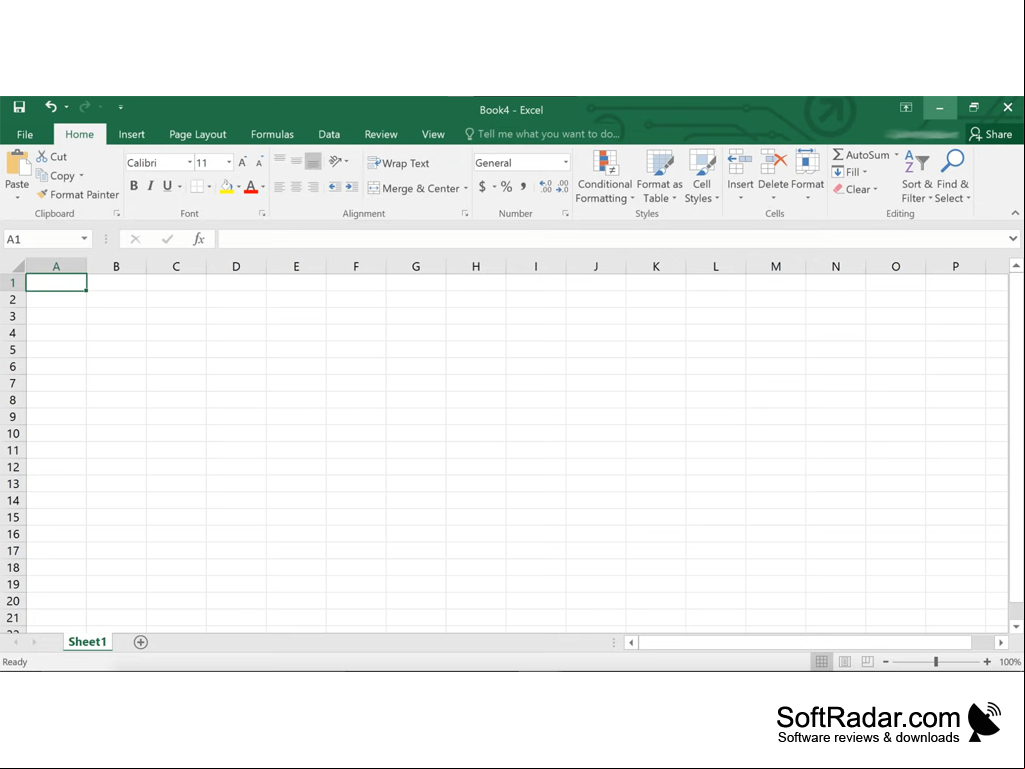Apply Percent Style formatting
The image size is (1025, 769).
507,187
